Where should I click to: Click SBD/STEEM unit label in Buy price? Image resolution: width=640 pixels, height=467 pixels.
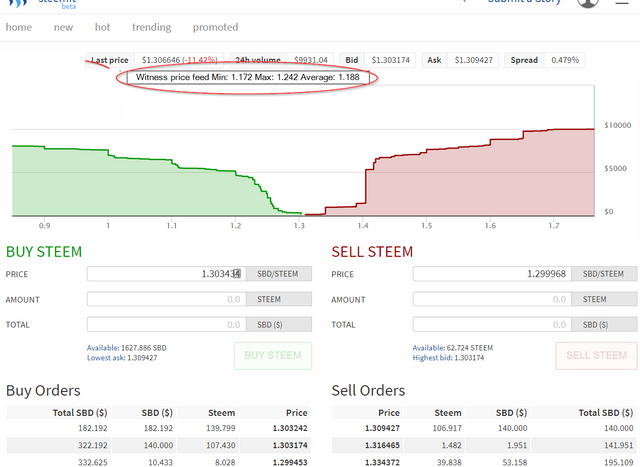pos(278,274)
